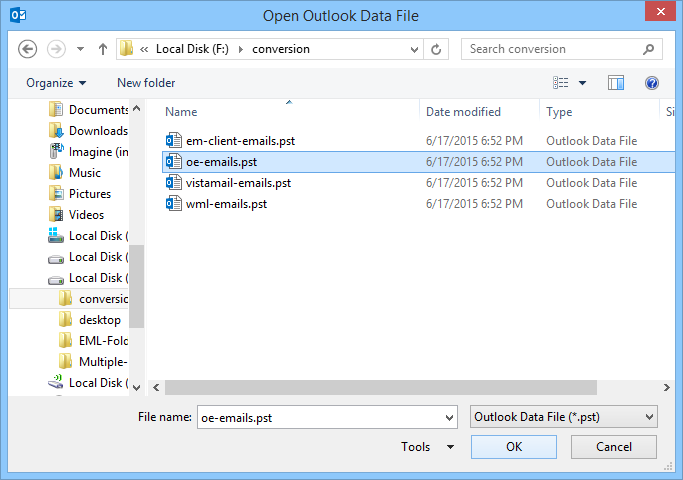Open recent locations dropdown arrow
Image resolution: width=683 pixels, height=480 pixels.
(81, 49)
